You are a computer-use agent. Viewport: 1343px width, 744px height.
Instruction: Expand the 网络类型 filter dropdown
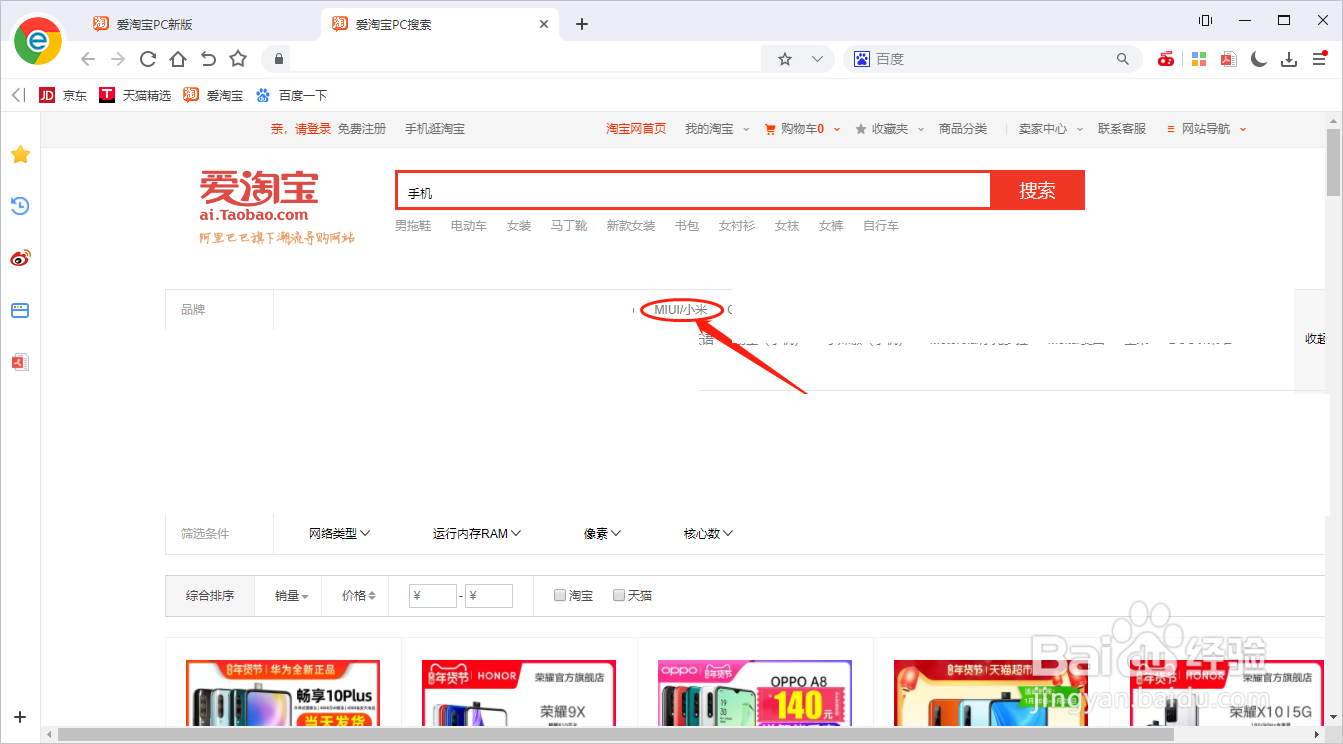coord(340,534)
